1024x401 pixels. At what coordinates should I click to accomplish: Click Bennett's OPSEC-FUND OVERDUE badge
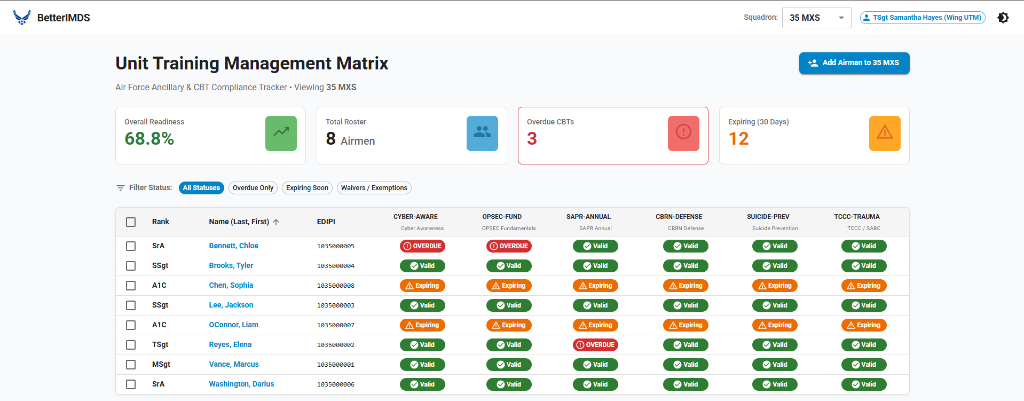509,246
